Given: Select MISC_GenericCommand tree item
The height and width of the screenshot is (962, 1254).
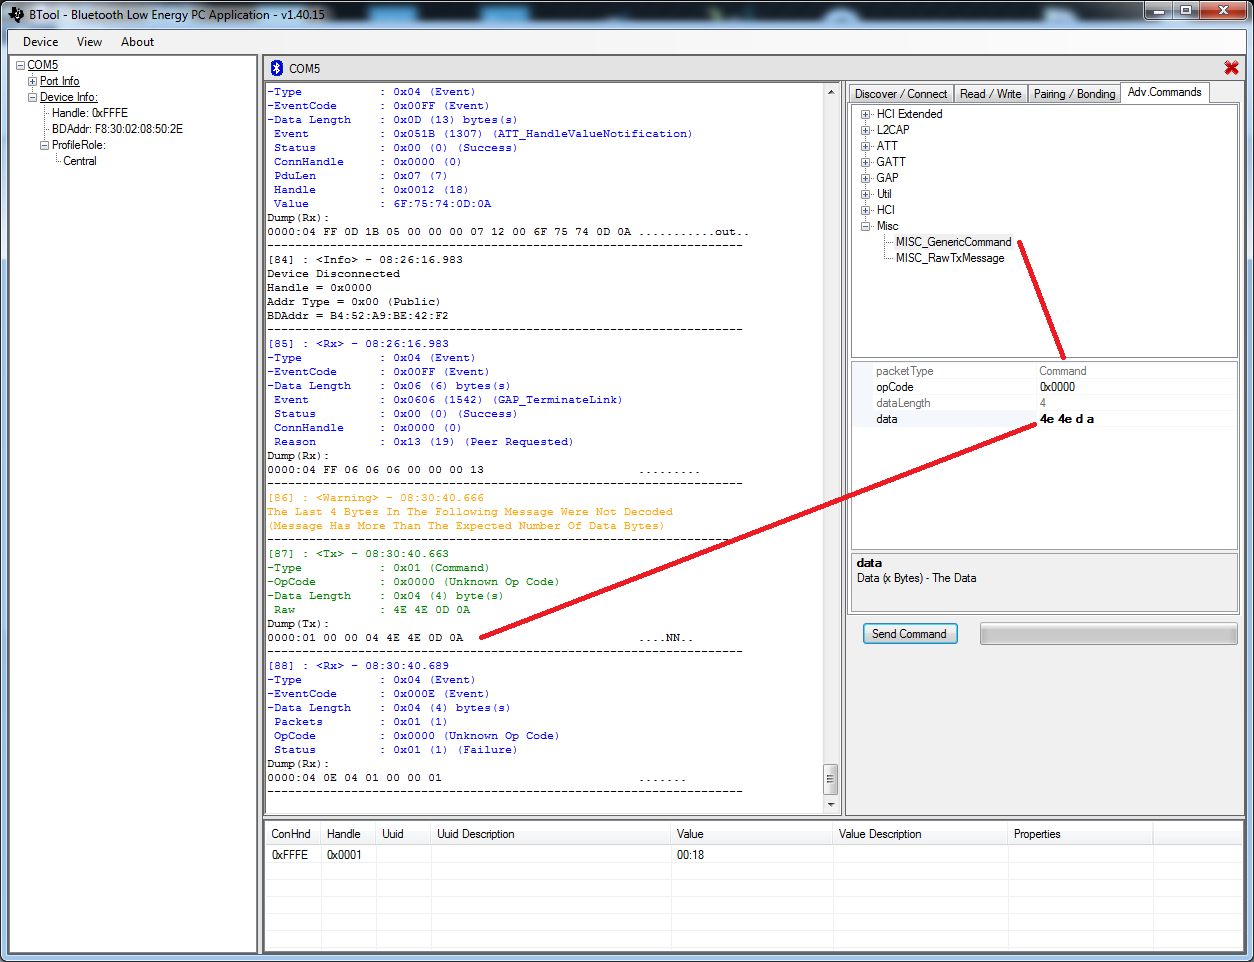Looking at the screenshot, I should [x=953, y=242].
